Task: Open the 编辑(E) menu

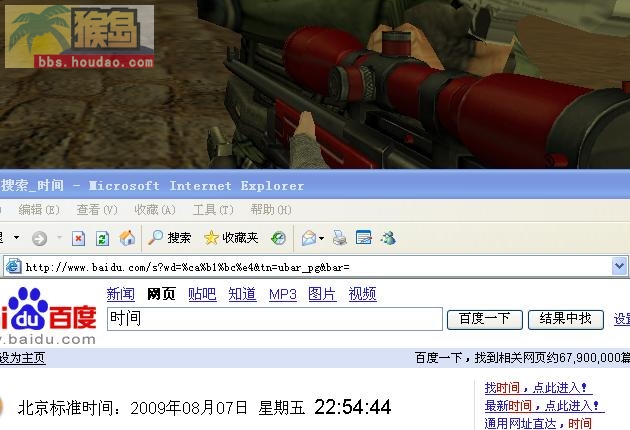Action: point(39,210)
